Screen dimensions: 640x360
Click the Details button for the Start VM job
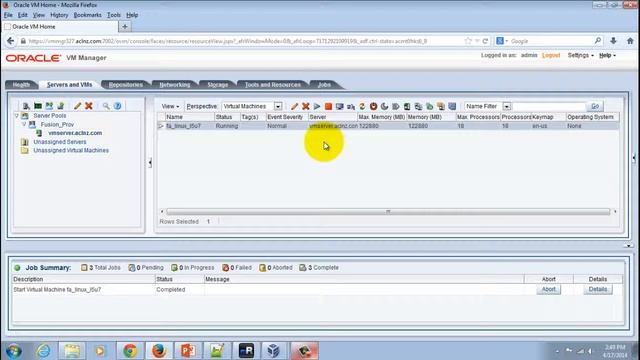coord(598,289)
